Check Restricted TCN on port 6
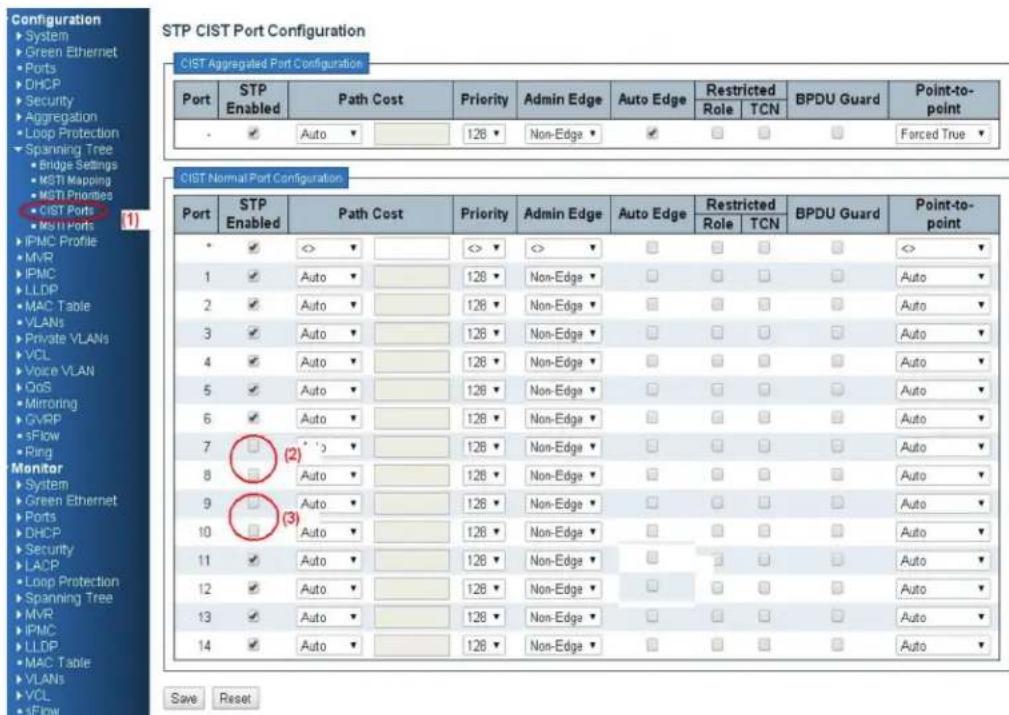Image resolution: width=1009 pixels, height=715 pixels. tap(764, 418)
